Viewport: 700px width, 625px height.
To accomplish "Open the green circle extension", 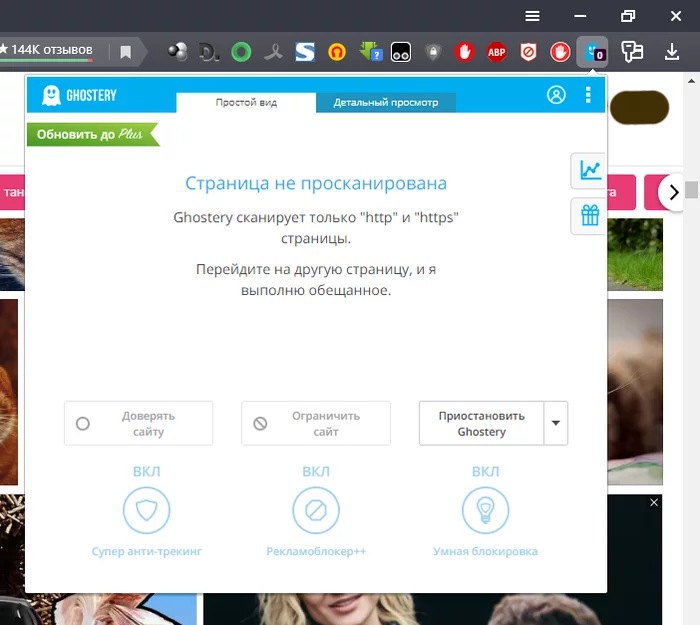I will pos(241,52).
